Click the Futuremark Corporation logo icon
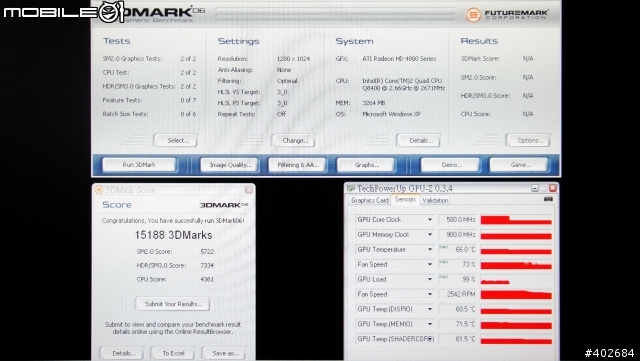The width and height of the screenshot is (640, 361). click(x=473, y=15)
